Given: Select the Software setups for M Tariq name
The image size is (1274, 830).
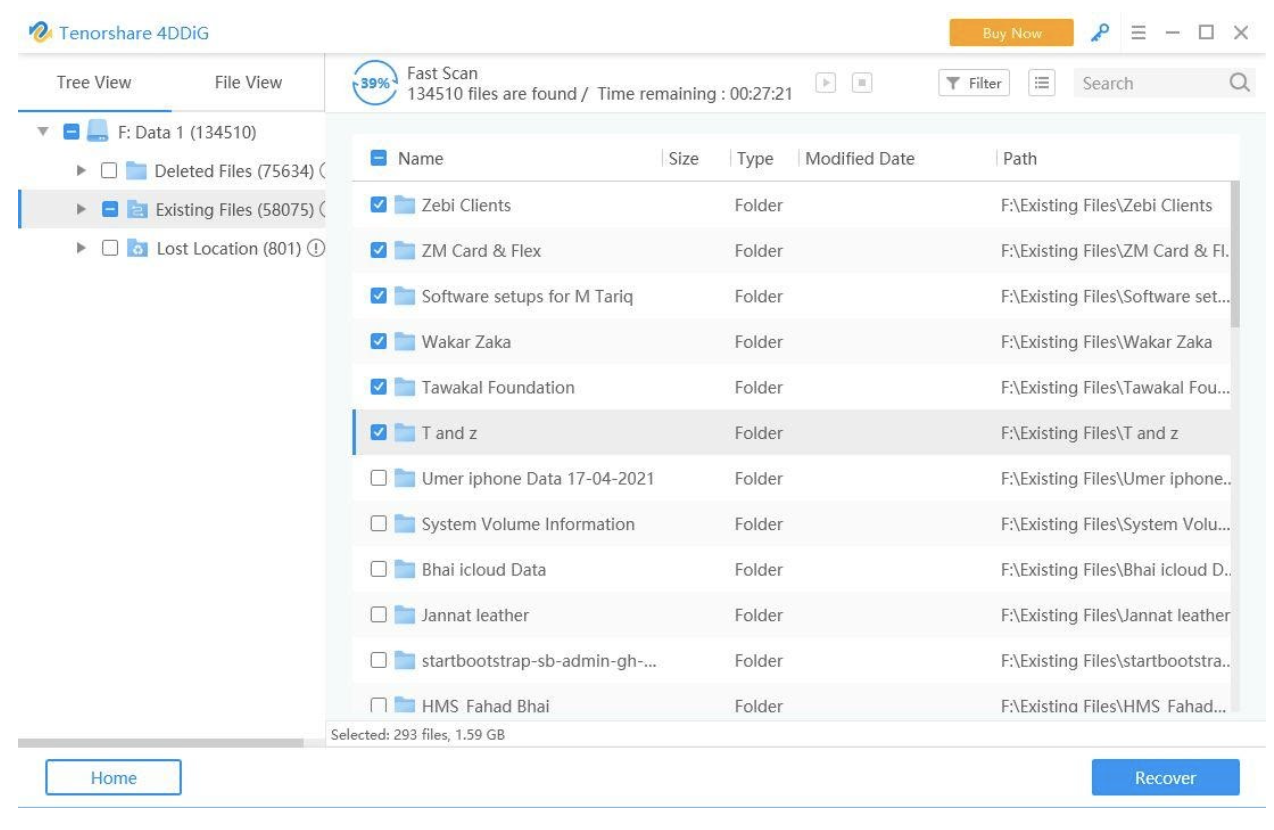Looking at the screenshot, I should (x=528, y=296).
